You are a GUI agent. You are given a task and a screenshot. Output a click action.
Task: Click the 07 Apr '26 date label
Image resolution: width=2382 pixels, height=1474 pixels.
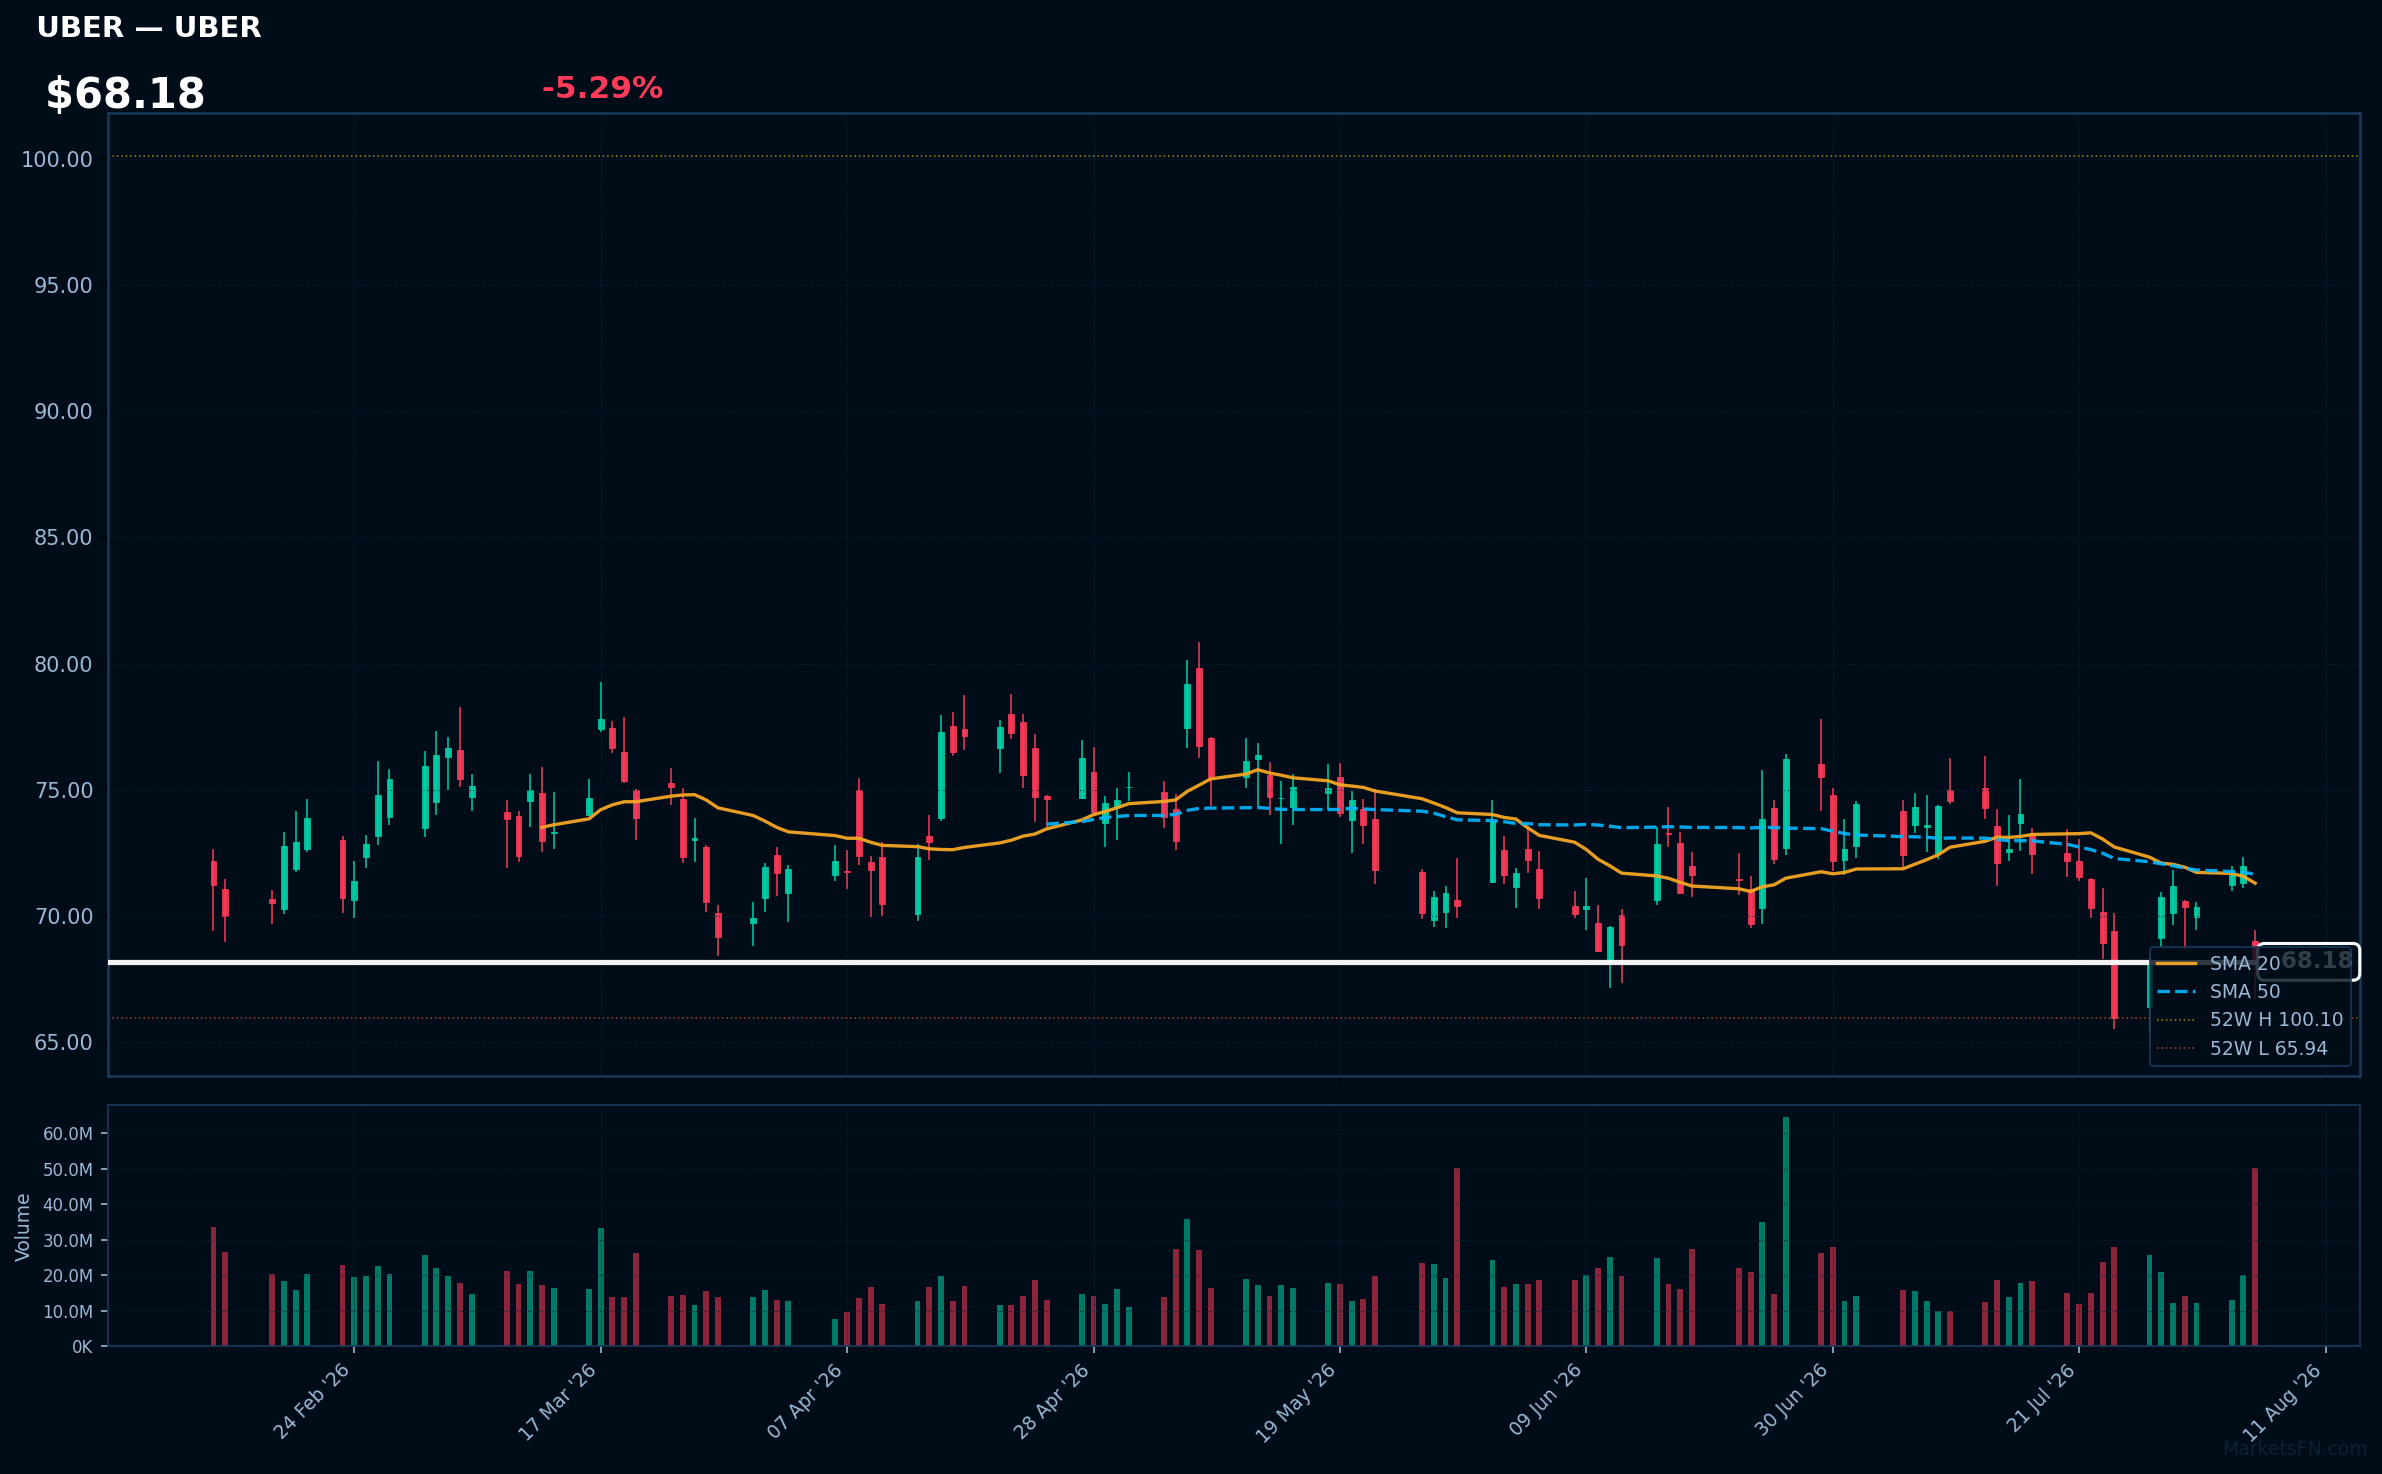(804, 1401)
